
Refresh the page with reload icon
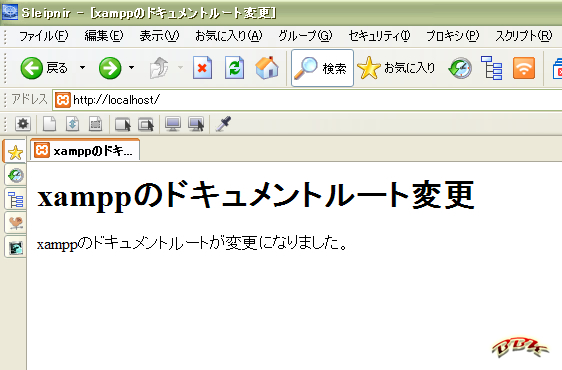(235, 68)
